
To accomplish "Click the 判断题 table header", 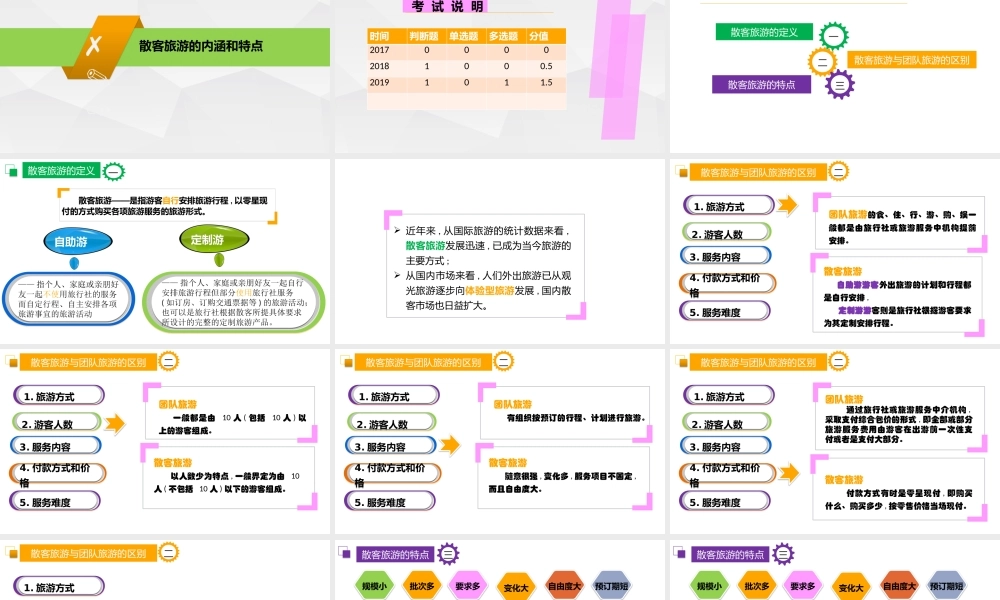I will click(x=427, y=36).
